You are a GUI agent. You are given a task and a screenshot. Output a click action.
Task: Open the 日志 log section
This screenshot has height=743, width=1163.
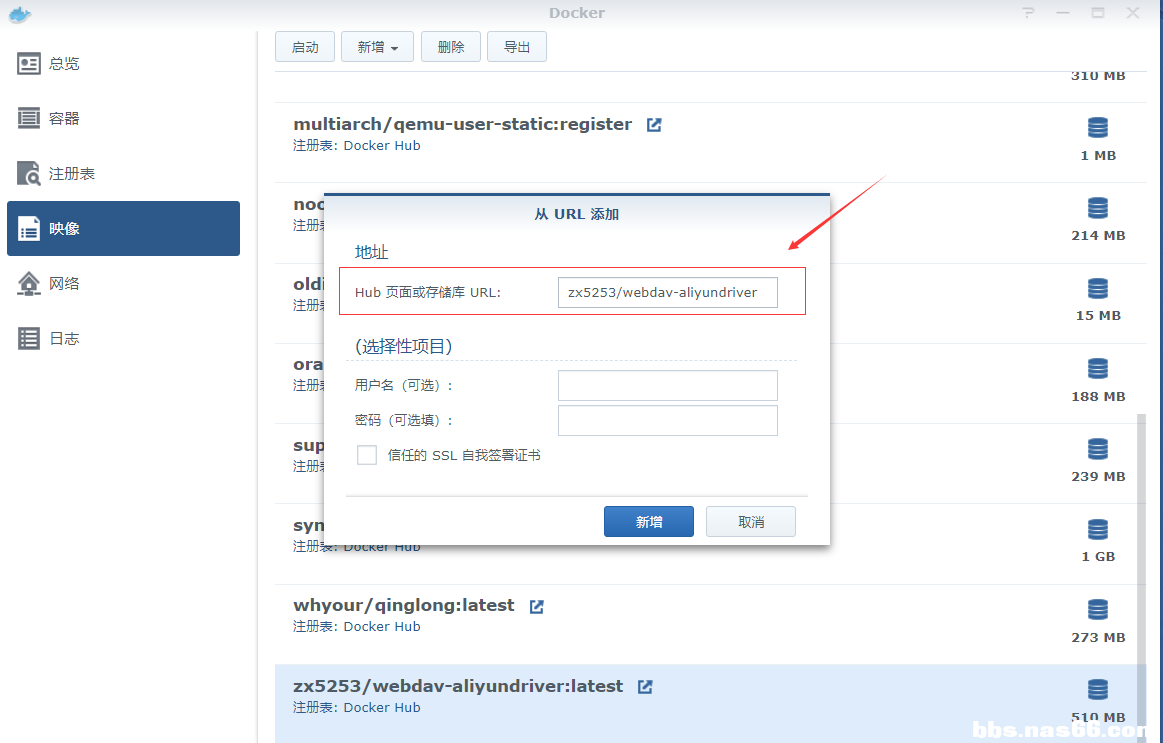point(123,338)
